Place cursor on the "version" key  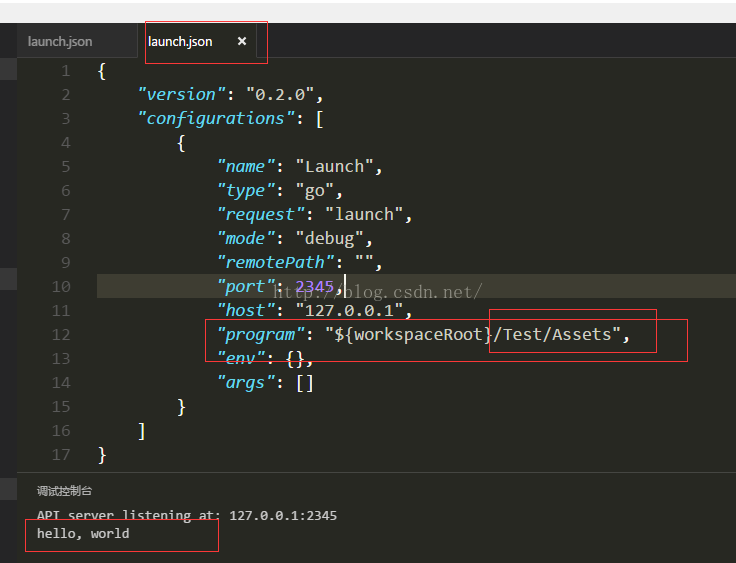pyautogui.click(x=181, y=95)
